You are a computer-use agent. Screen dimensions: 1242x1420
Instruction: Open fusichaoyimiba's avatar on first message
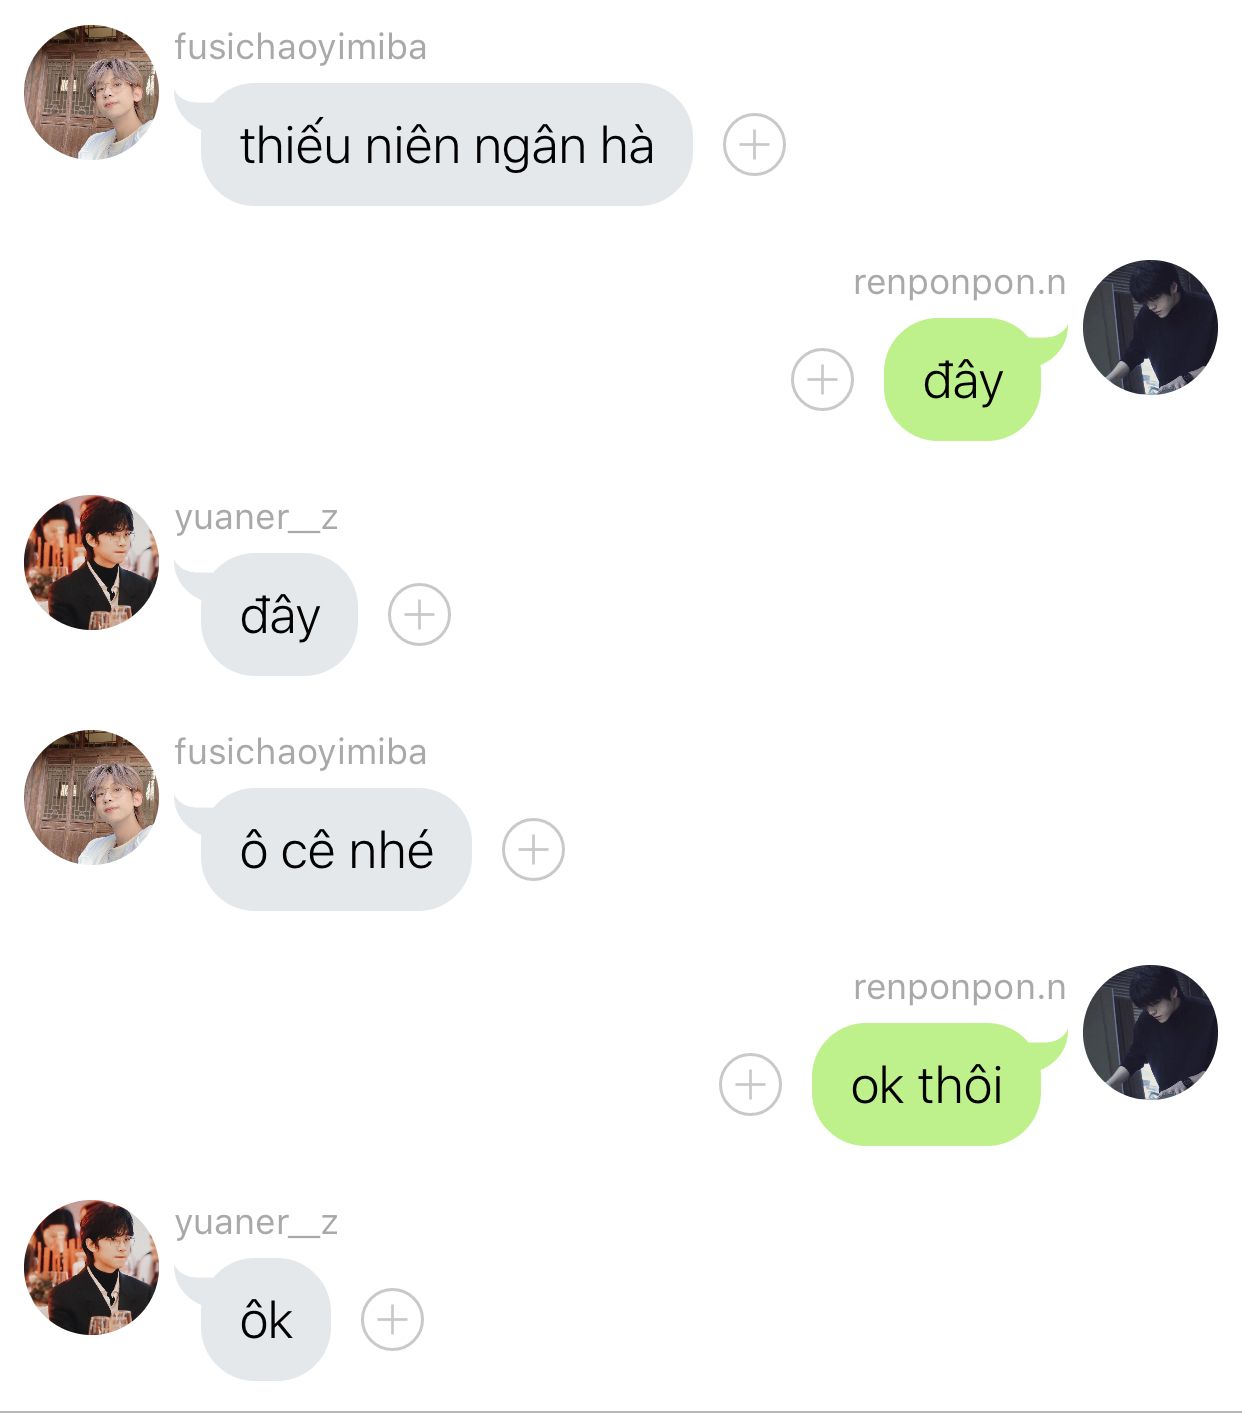tap(91, 92)
